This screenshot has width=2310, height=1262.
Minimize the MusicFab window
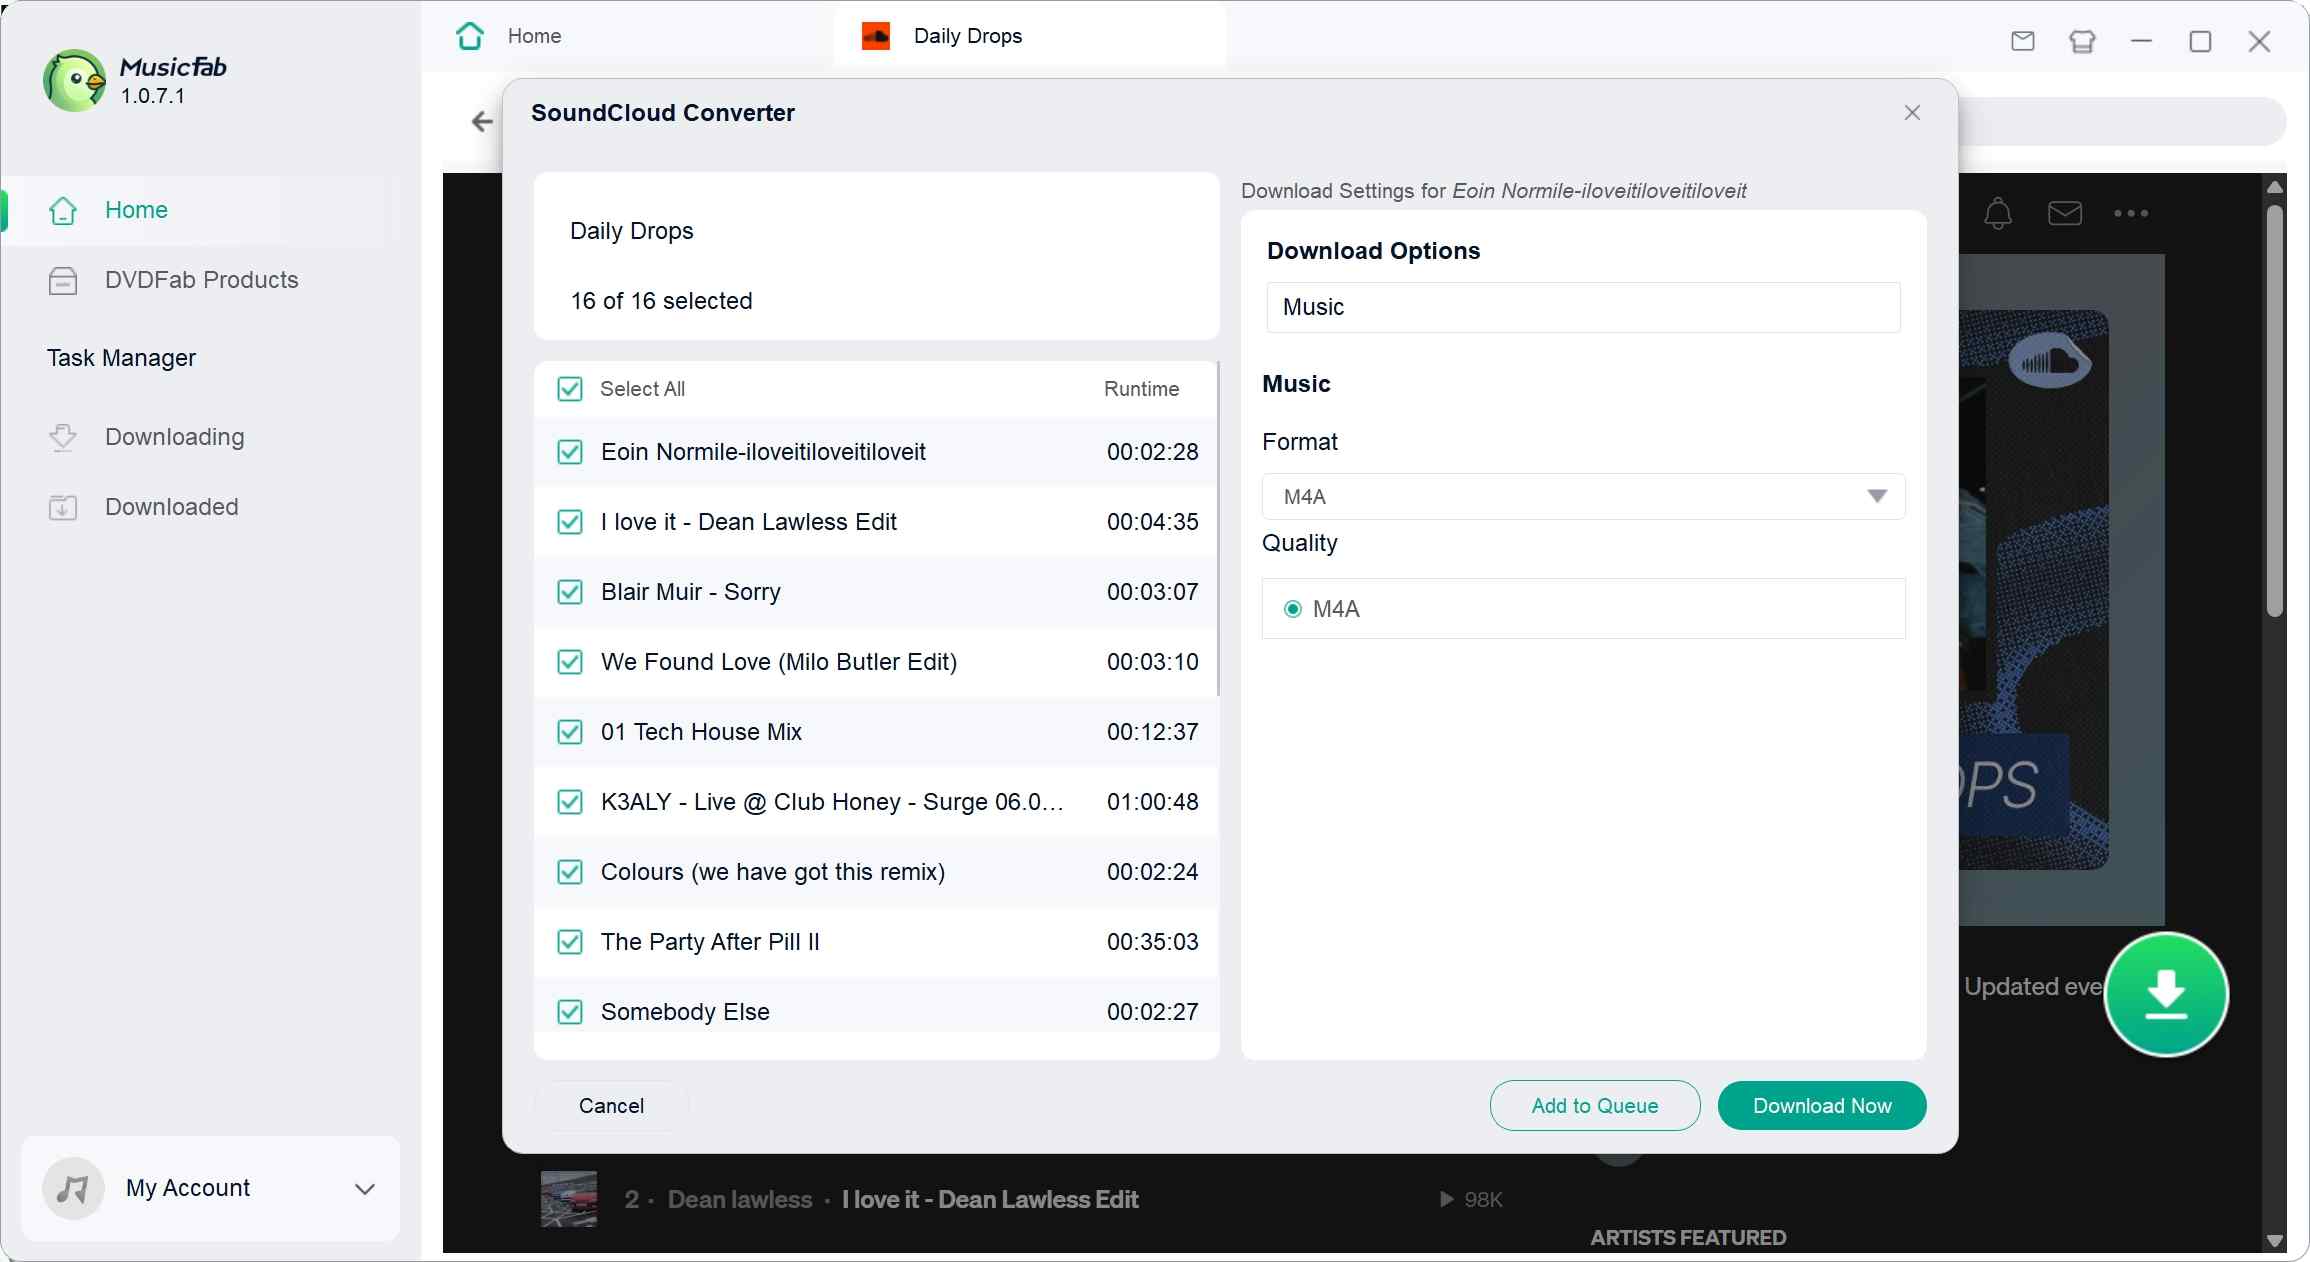(x=2141, y=41)
